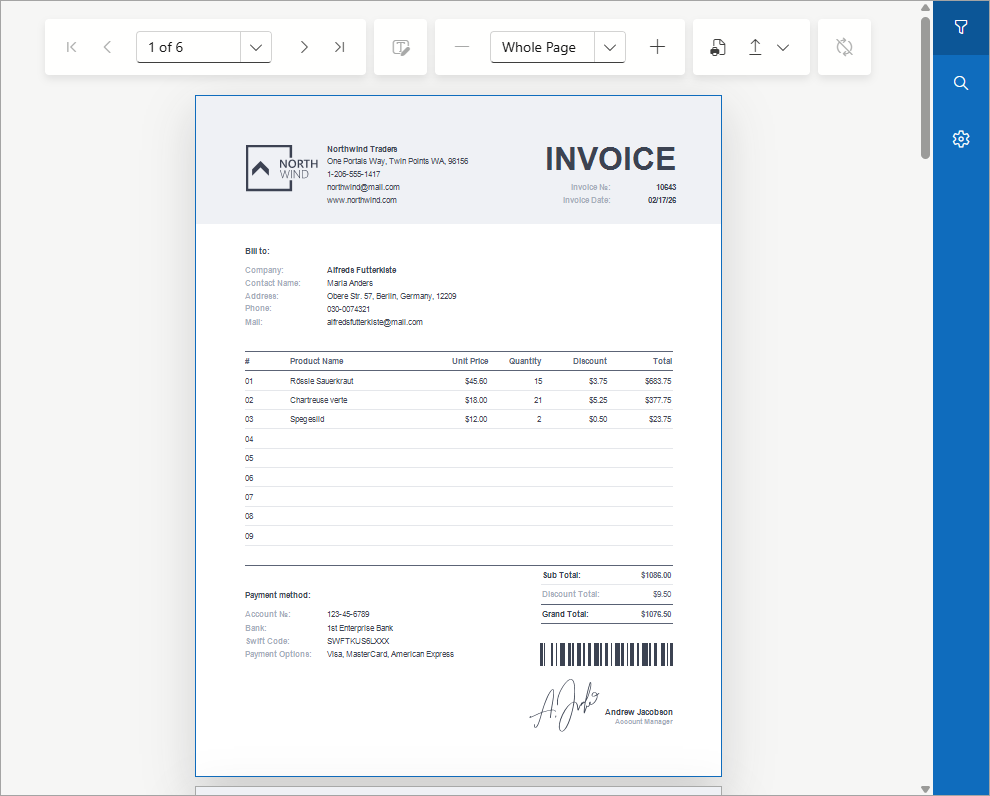Viewport: 990px width, 796px height.
Task: Click swift code 'SWFTKUS5LXXX'
Action: coord(358,641)
